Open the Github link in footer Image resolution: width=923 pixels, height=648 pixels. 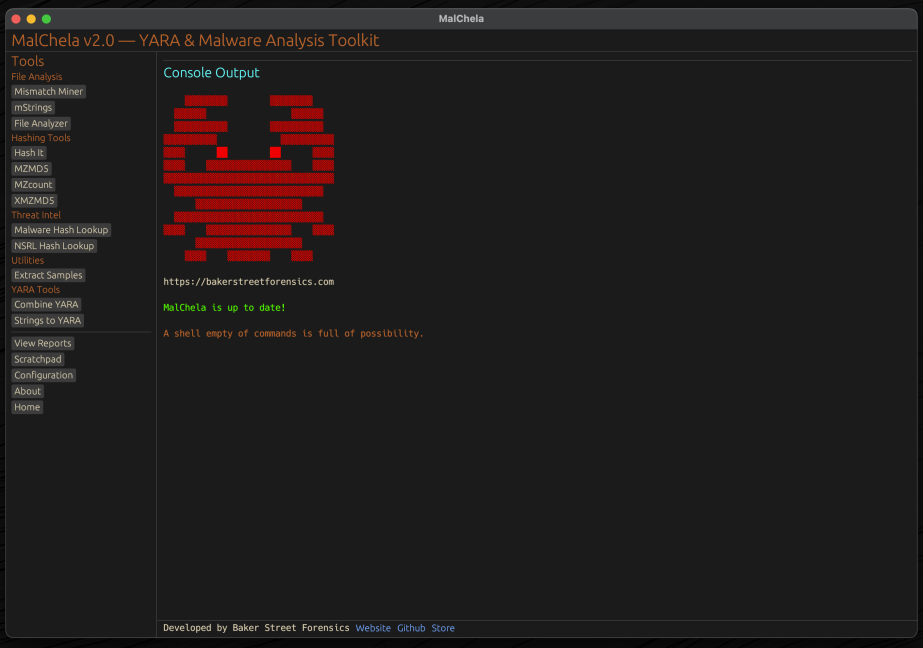tap(411, 629)
